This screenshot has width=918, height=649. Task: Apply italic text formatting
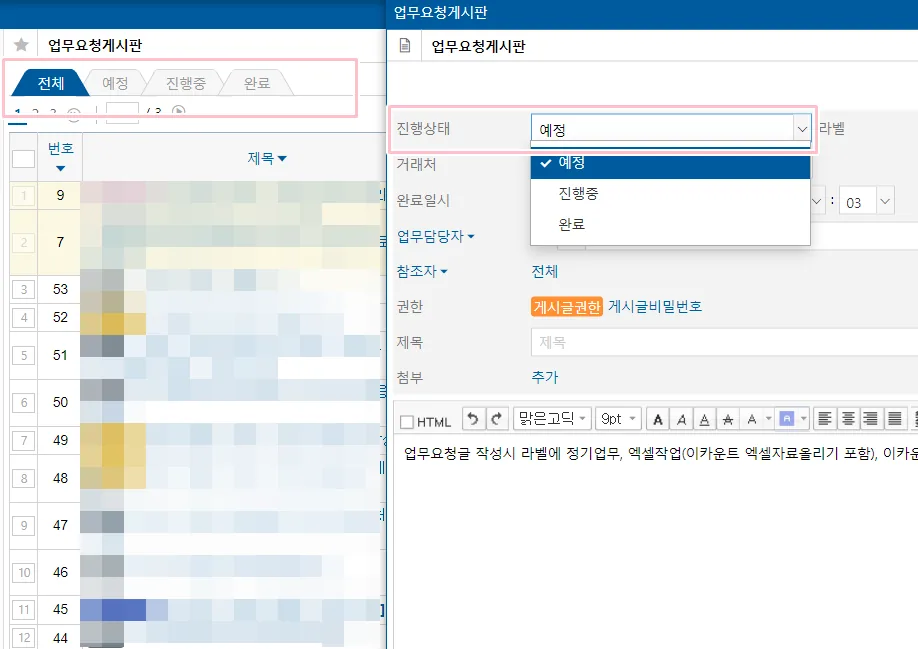pyautogui.click(x=681, y=419)
